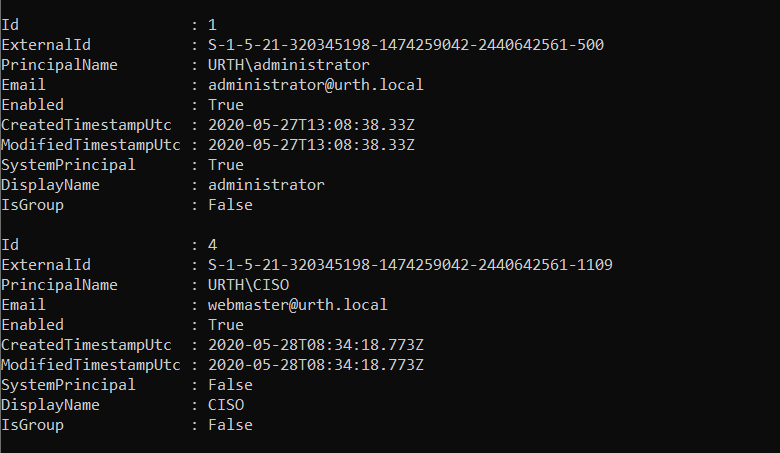Click the administrator SID ending in -500
This screenshot has width=780, height=453.
pyautogui.click(x=405, y=45)
